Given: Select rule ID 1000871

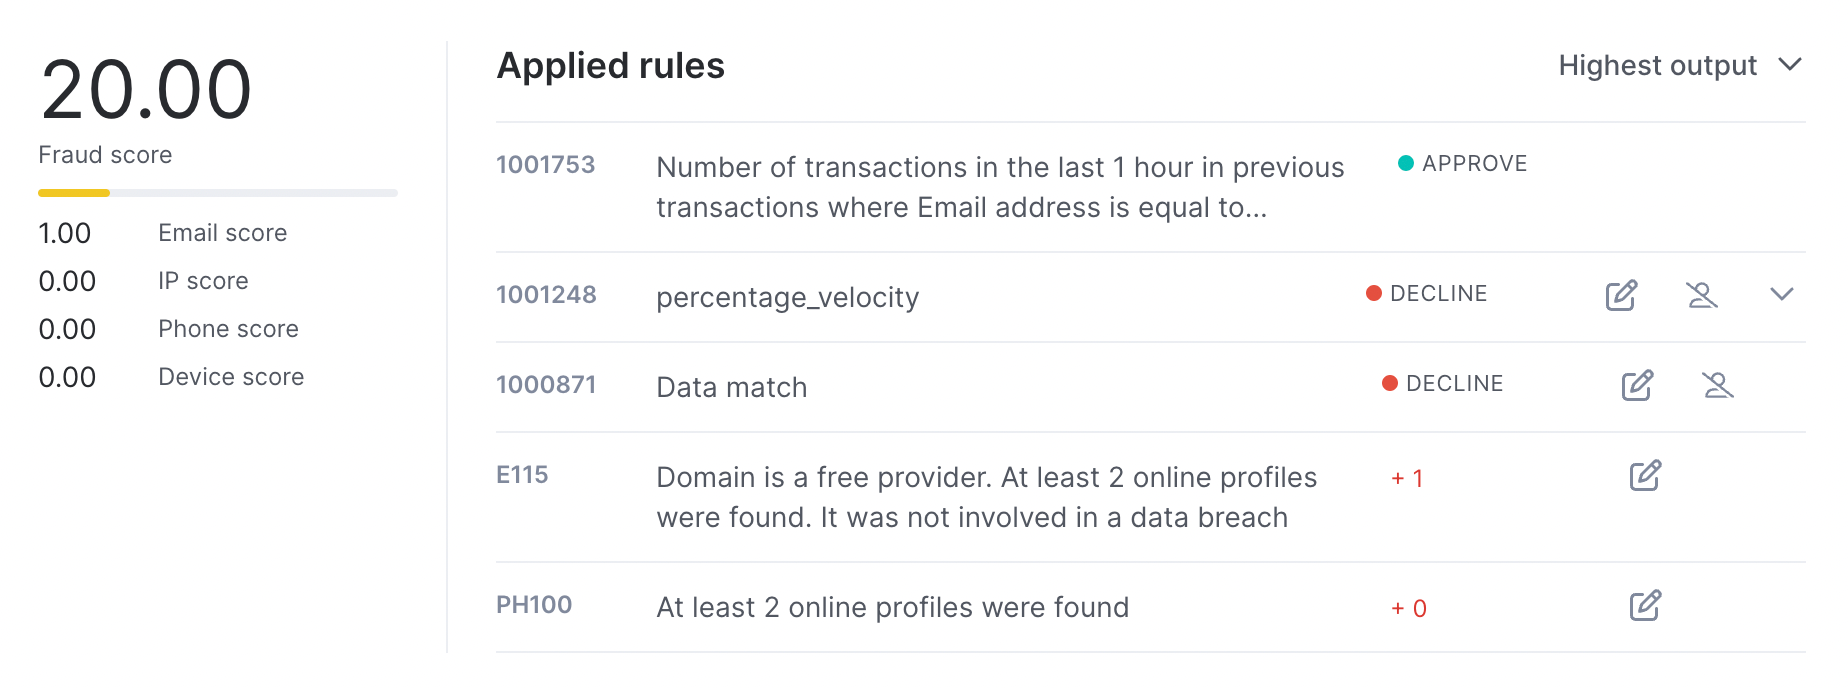Looking at the screenshot, I should [x=546, y=385].
